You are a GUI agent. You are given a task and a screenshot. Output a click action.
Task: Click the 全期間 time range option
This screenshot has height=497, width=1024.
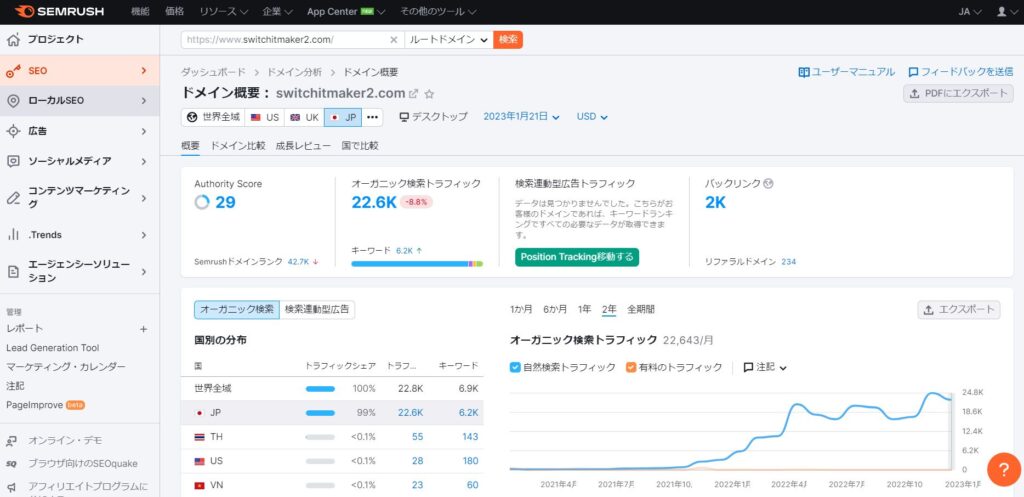[641, 310]
